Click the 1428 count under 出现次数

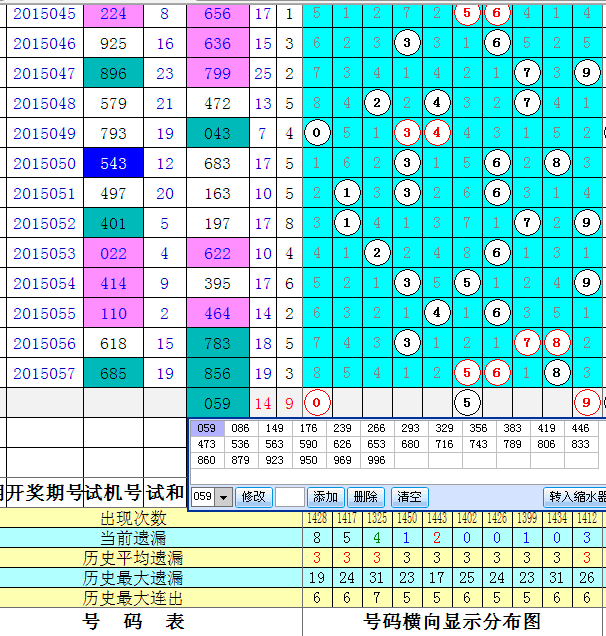[317, 518]
